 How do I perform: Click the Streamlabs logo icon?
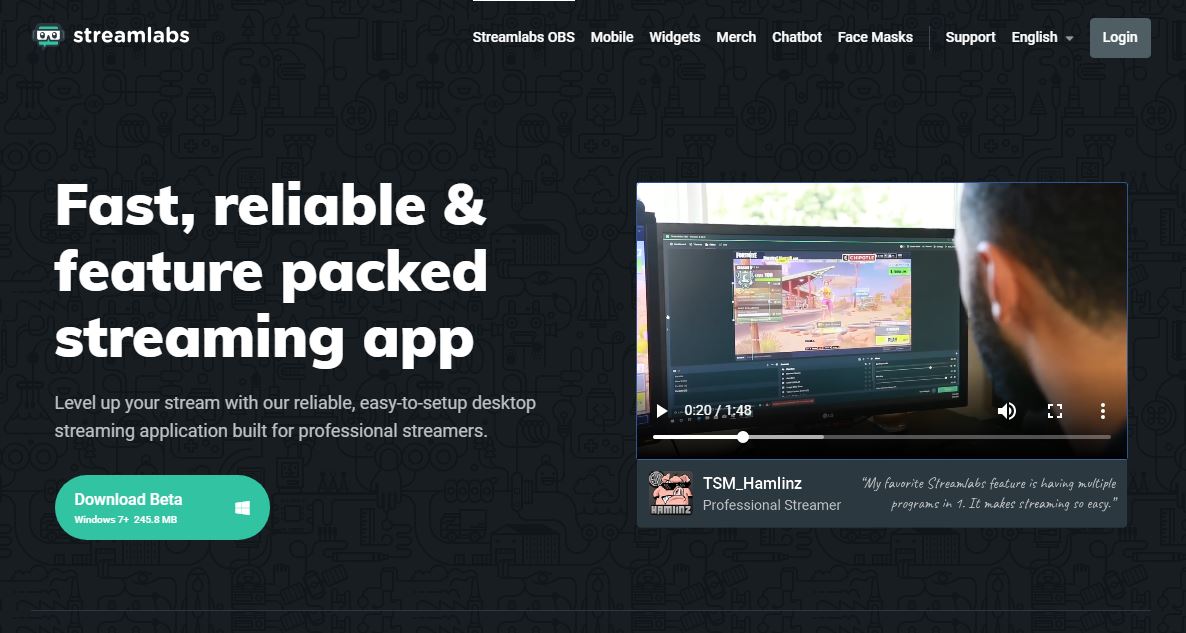(x=48, y=36)
